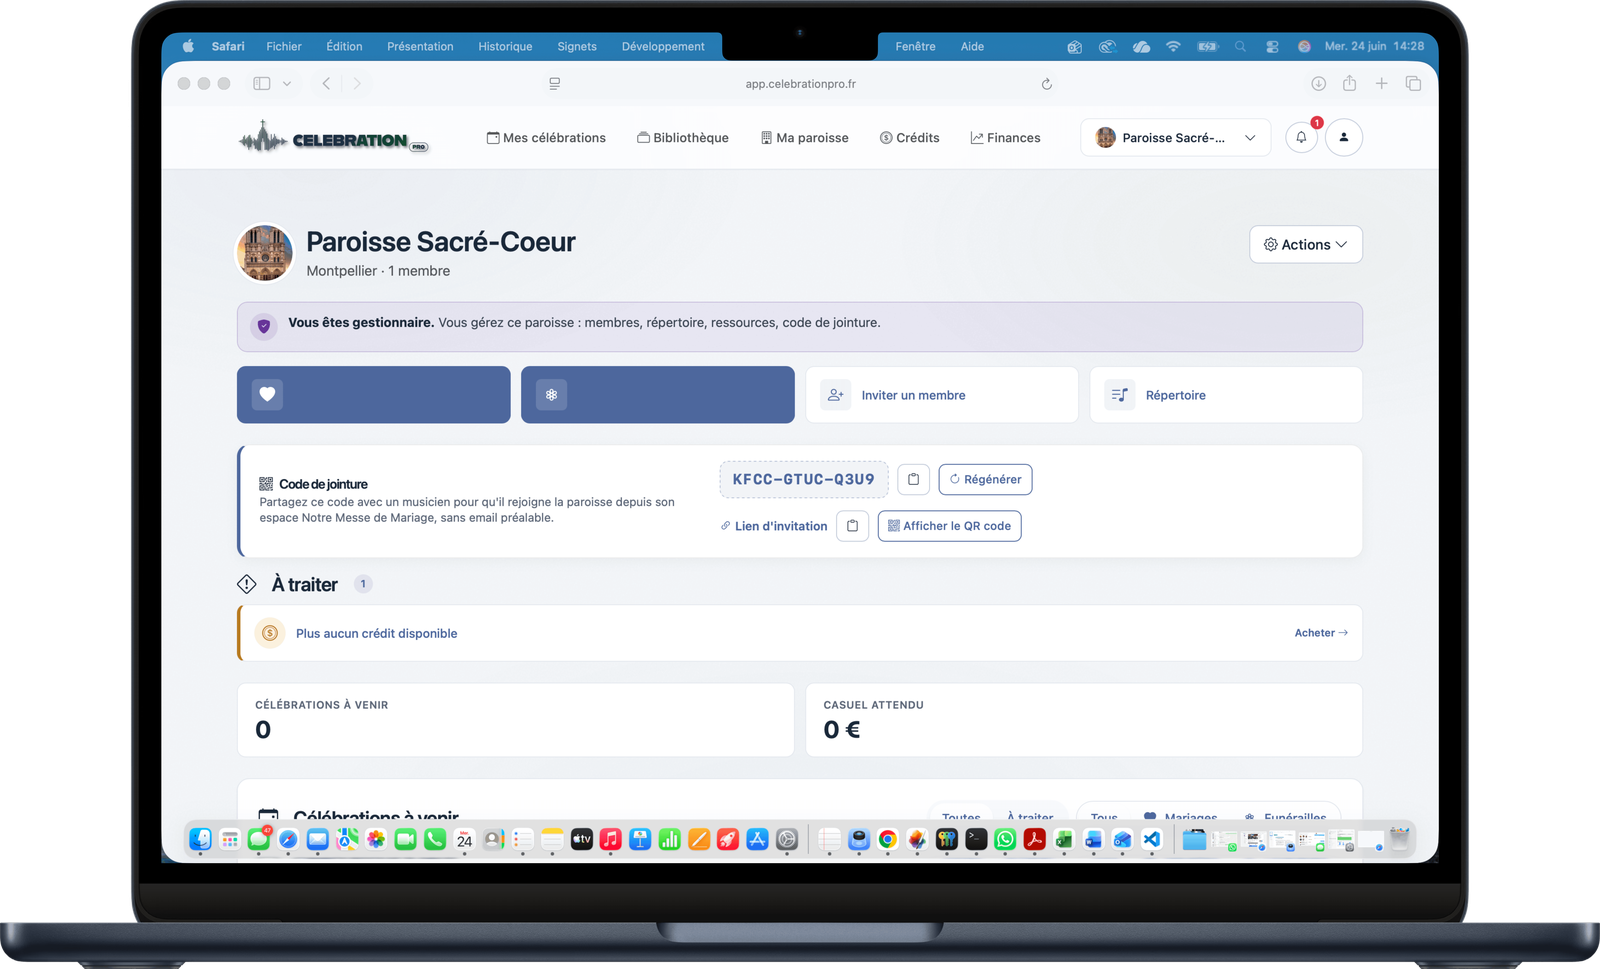Open Visual Studio Code from the Dock

coord(1152,840)
